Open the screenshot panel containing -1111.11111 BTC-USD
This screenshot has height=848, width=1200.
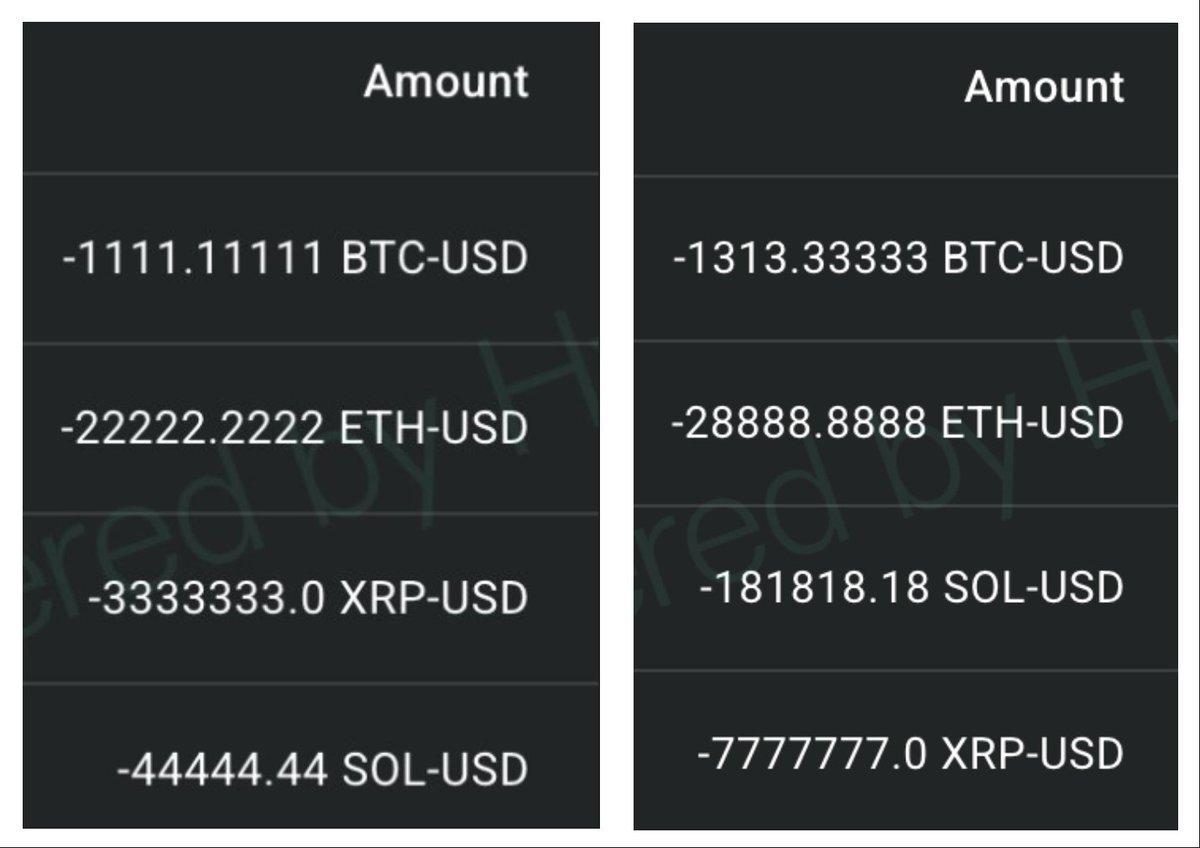pos(311,425)
